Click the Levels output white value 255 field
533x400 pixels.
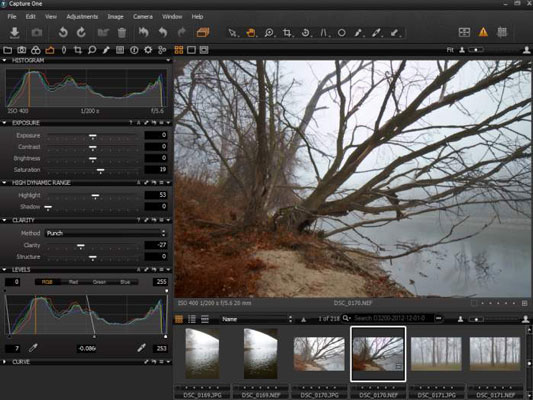[x=161, y=282]
